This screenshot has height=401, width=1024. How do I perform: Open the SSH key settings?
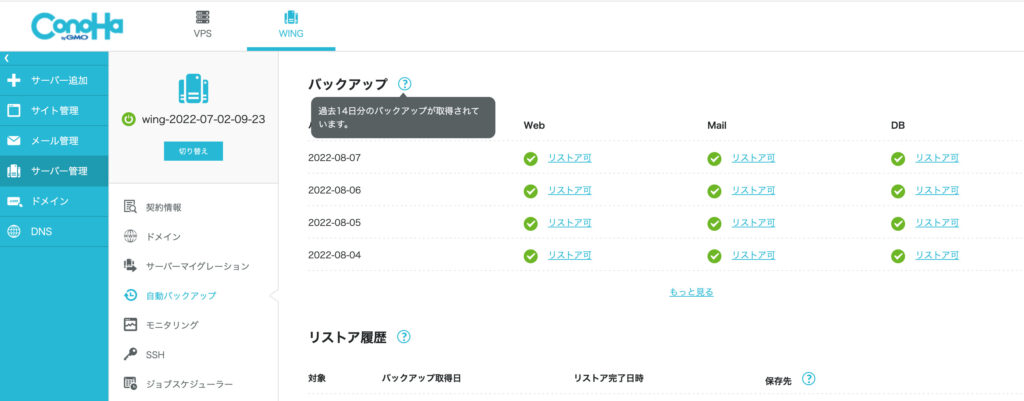(155, 354)
